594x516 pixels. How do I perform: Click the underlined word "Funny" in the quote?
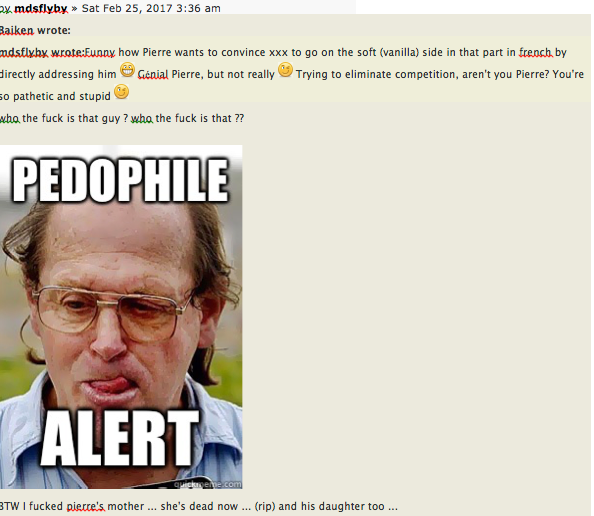(100, 52)
